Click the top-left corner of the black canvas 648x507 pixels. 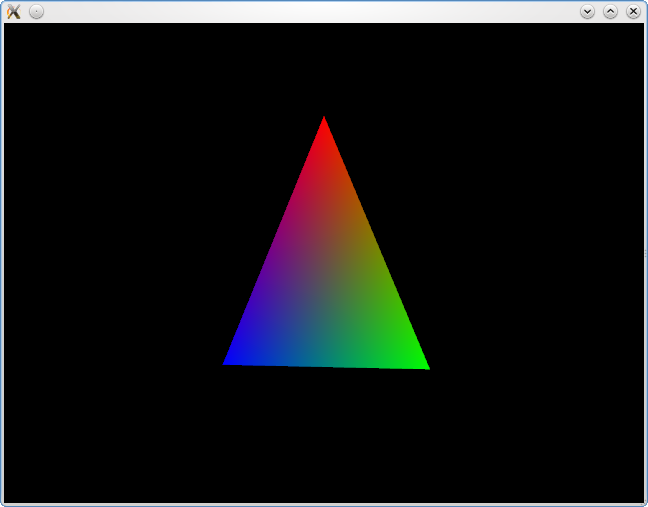pos(7,27)
